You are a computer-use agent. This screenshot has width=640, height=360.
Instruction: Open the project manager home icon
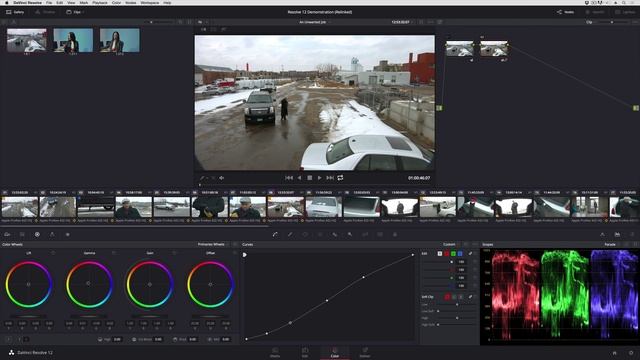[614, 353]
